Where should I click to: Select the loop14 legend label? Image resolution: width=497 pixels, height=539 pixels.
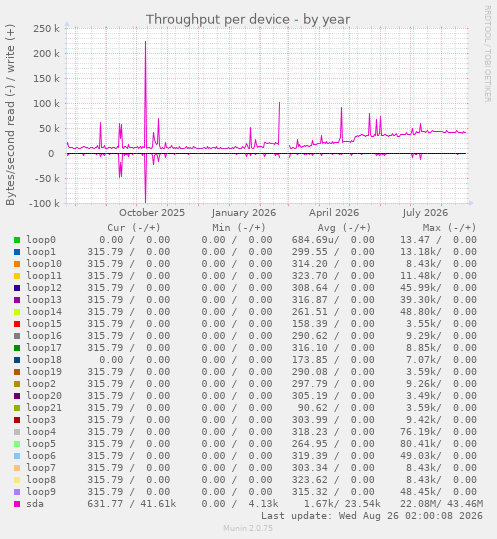44,312
